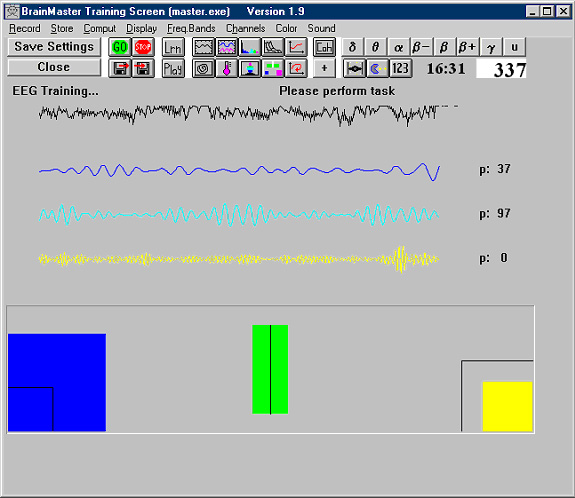Click the 123 numeric display icon
This screenshot has height=498, width=575.
400,68
